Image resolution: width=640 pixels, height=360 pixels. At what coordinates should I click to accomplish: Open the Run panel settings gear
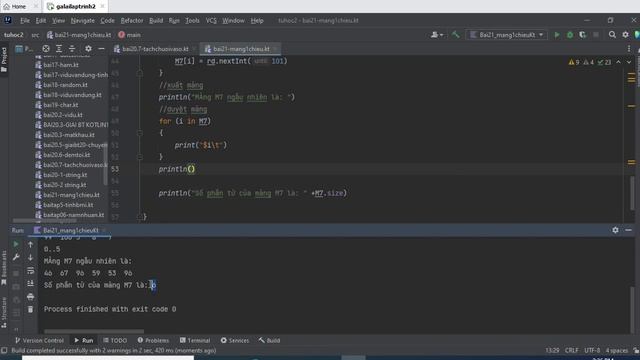point(615,230)
